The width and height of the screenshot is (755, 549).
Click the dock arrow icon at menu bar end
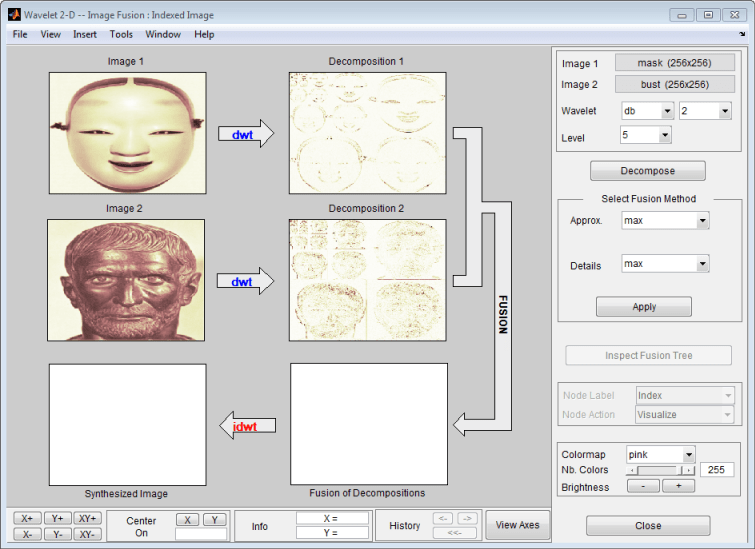(x=742, y=34)
